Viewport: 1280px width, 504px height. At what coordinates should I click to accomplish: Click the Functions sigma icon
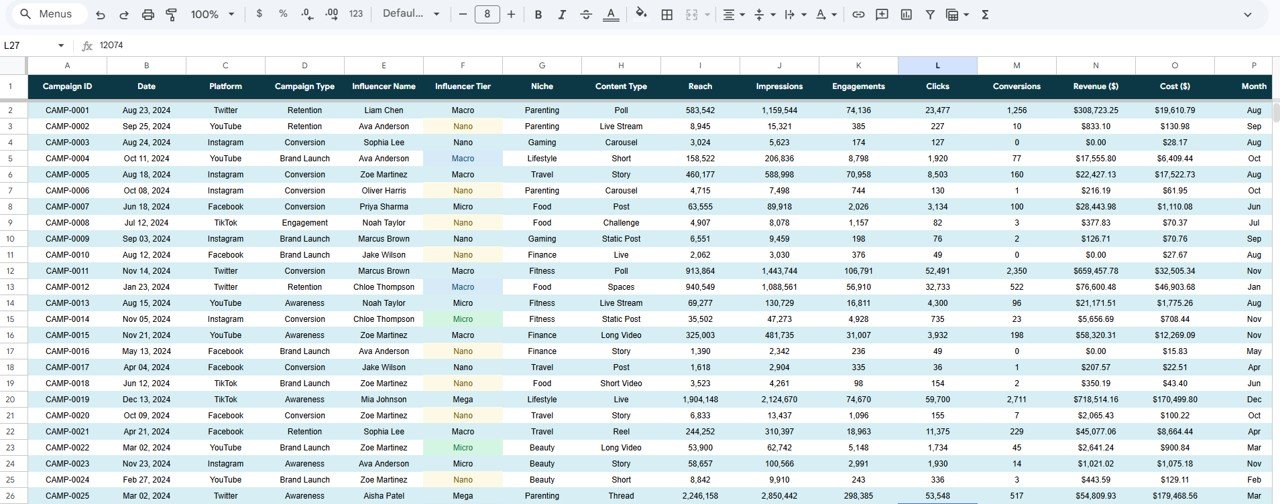985,15
